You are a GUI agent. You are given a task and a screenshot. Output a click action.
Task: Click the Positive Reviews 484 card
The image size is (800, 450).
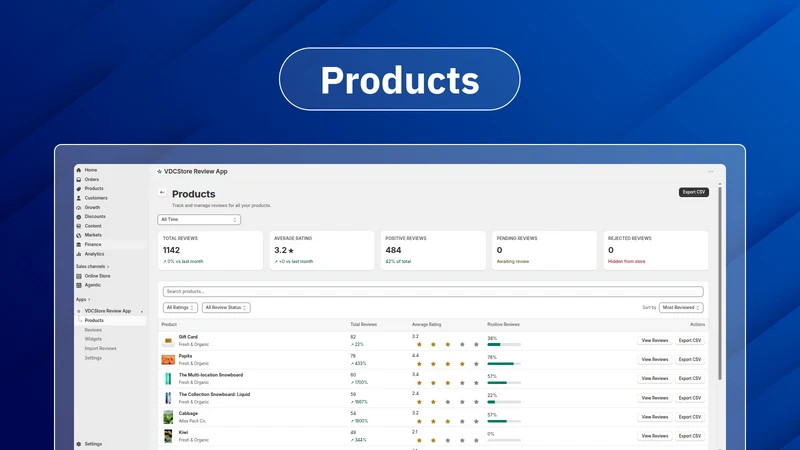(433, 250)
